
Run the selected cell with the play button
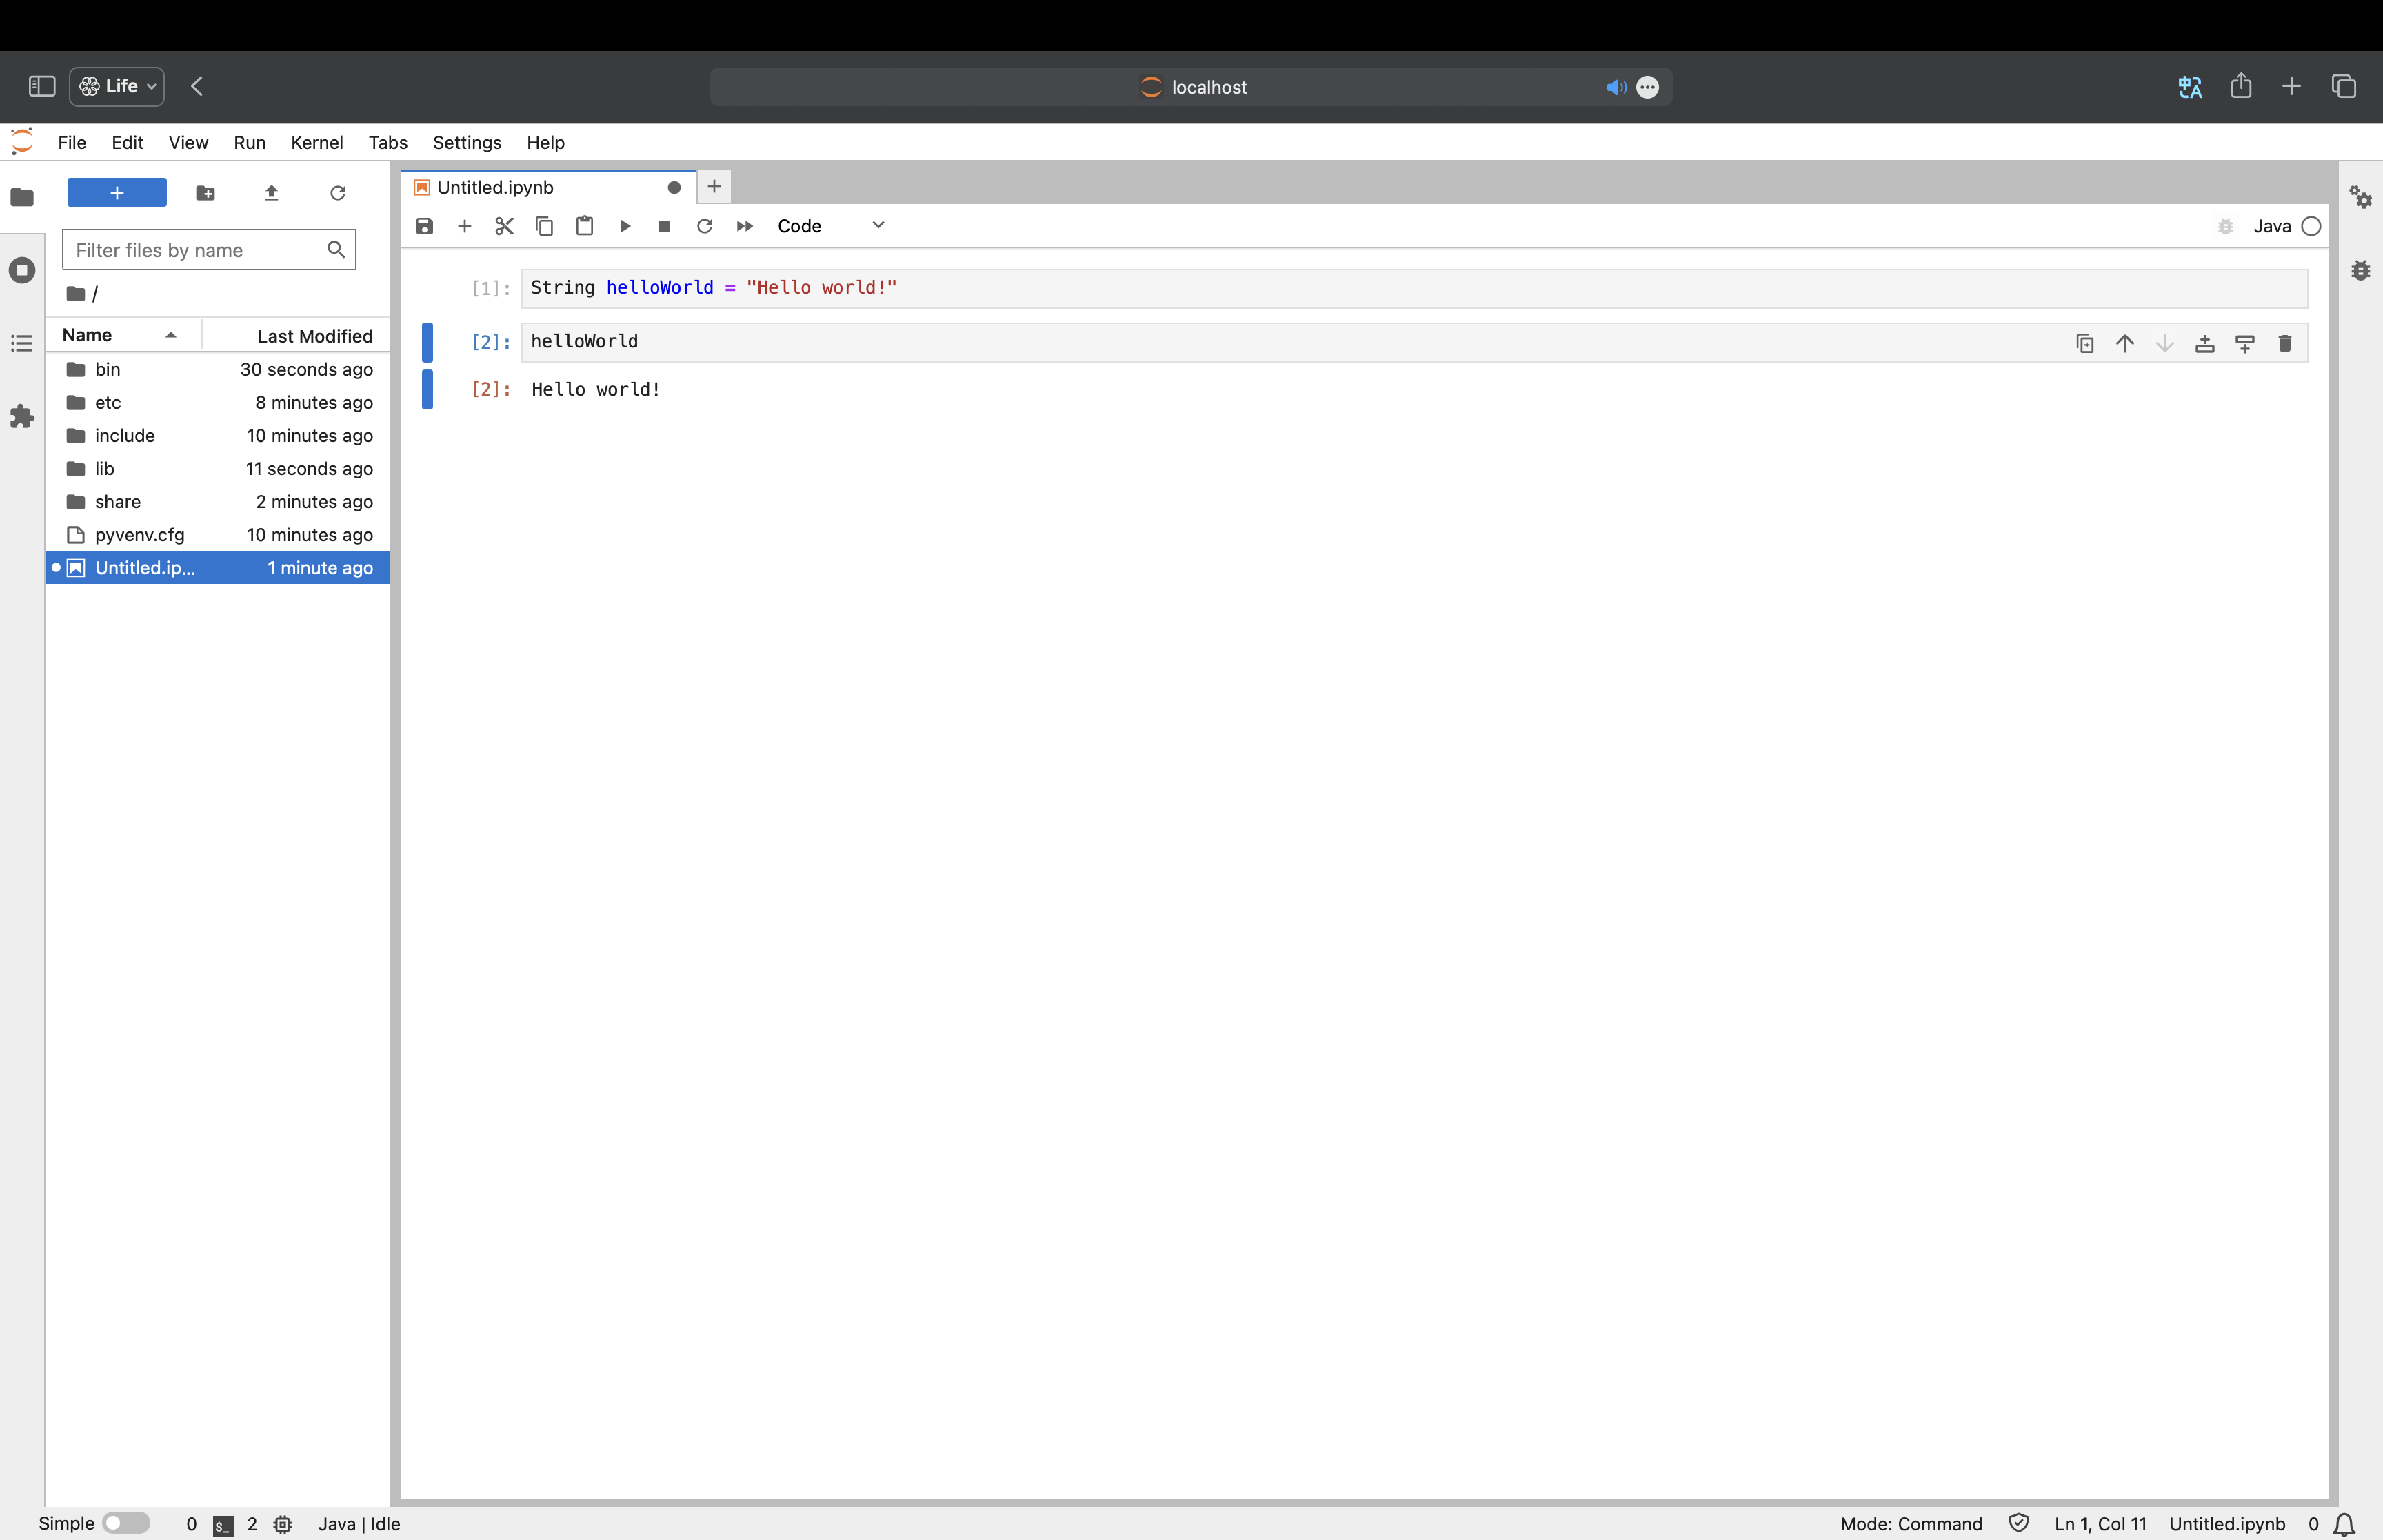pyautogui.click(x=625, y=226)
